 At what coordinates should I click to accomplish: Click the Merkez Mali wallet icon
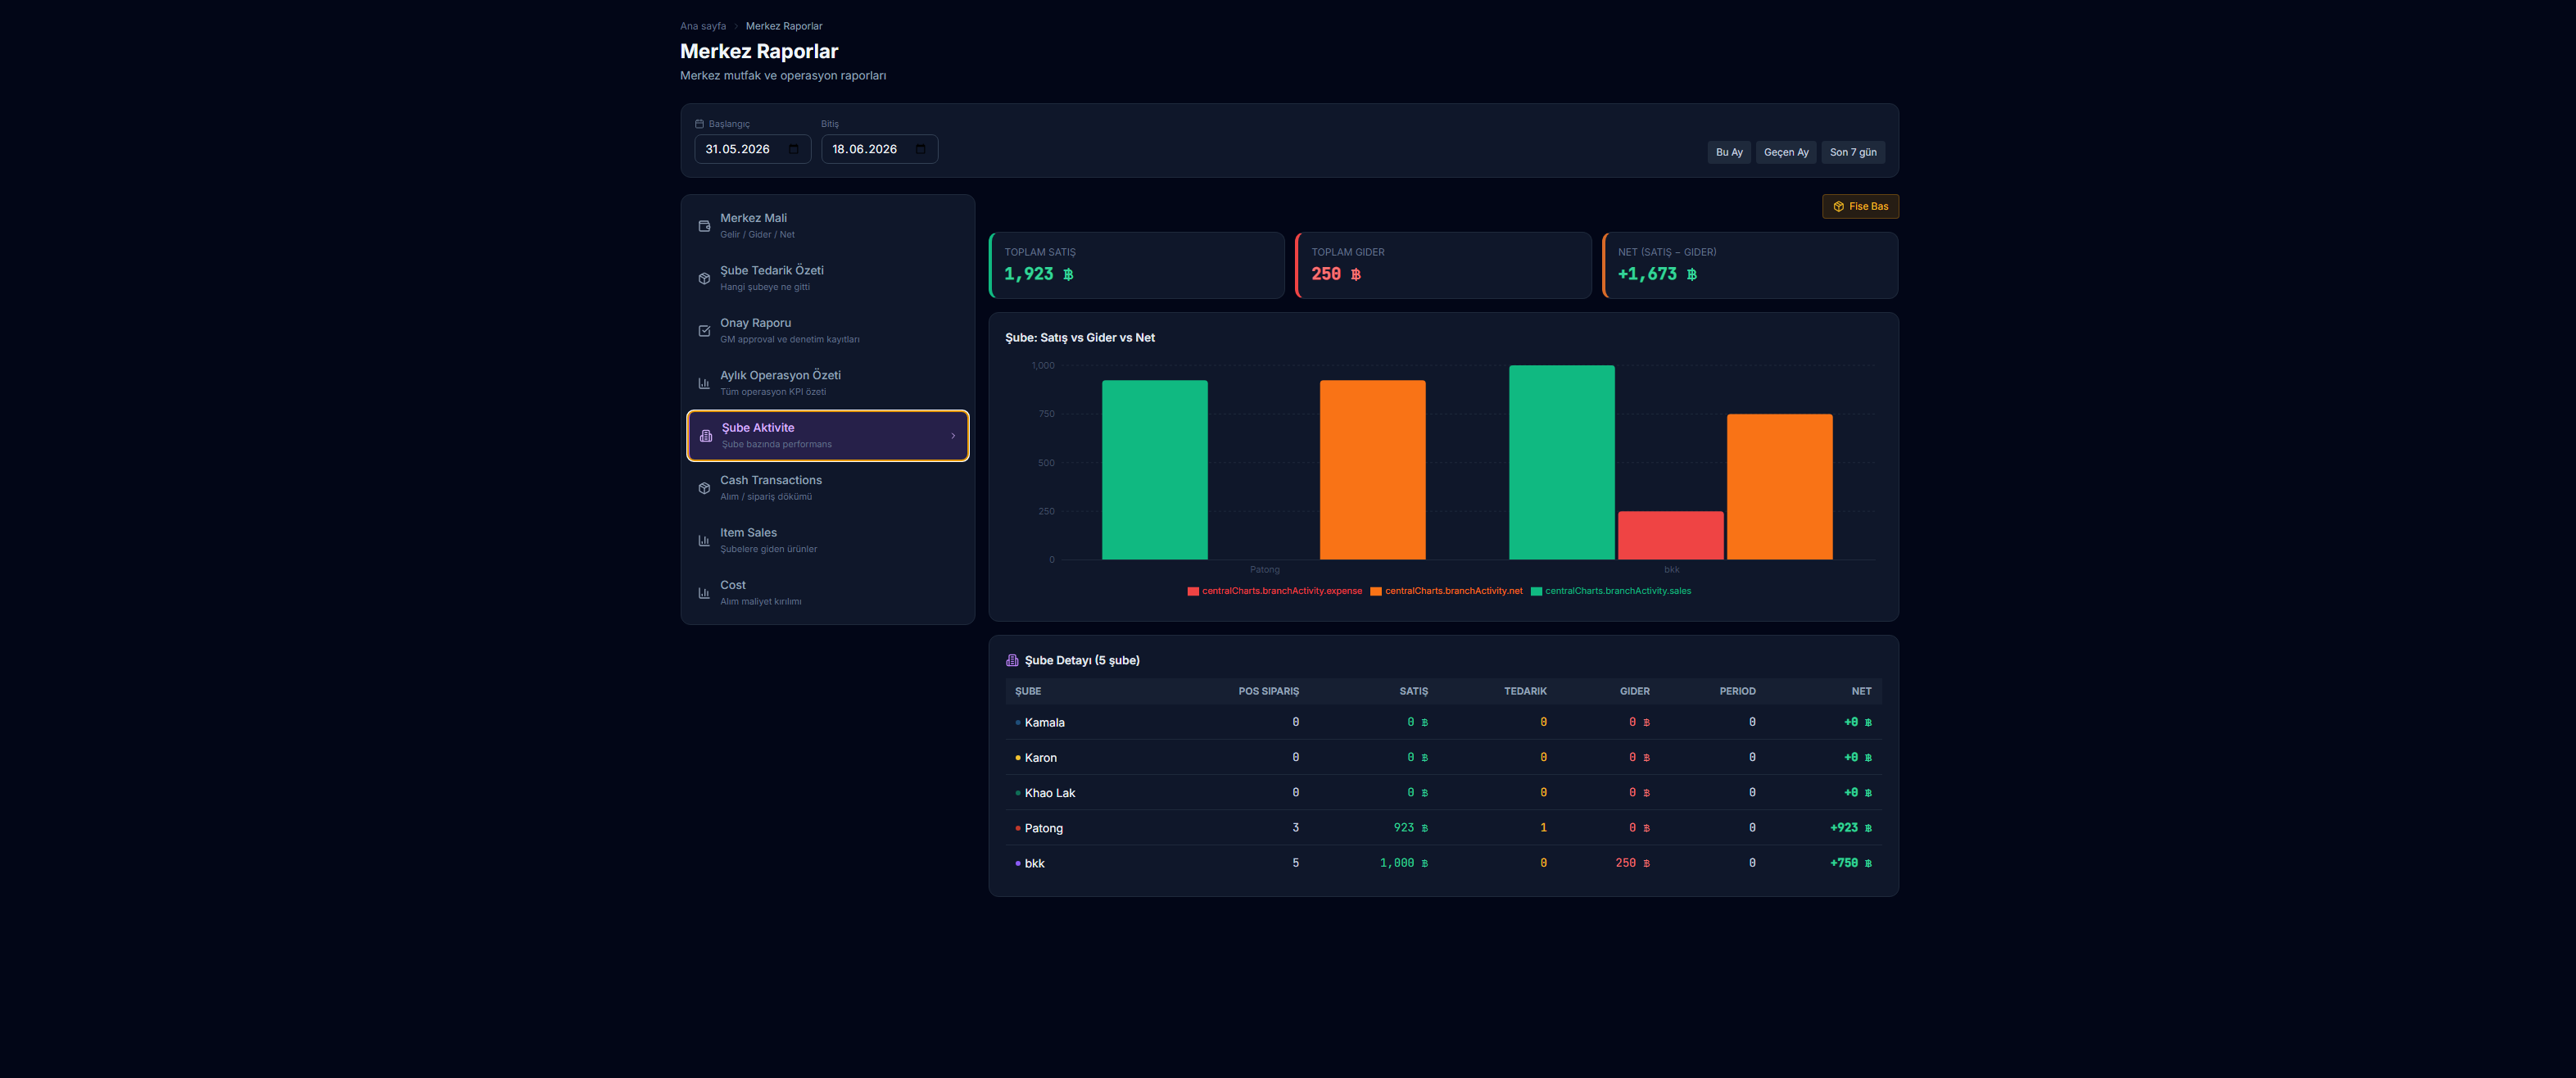[704, 226]
